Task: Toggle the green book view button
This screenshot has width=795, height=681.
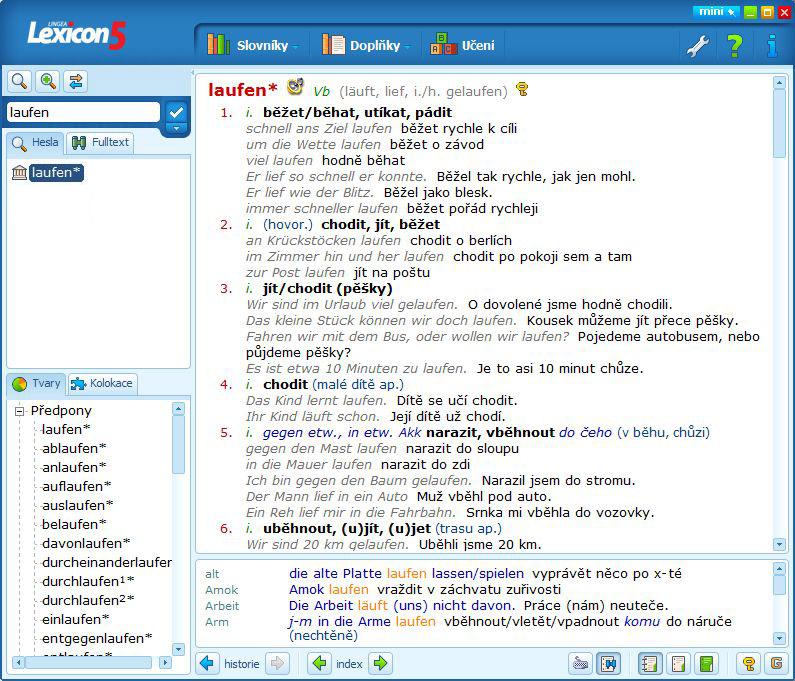Action: 707,663
